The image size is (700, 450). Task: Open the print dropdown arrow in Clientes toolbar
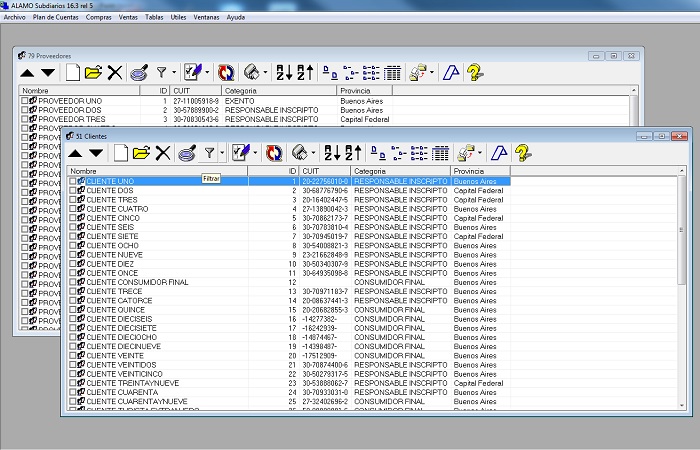[313, 153]
